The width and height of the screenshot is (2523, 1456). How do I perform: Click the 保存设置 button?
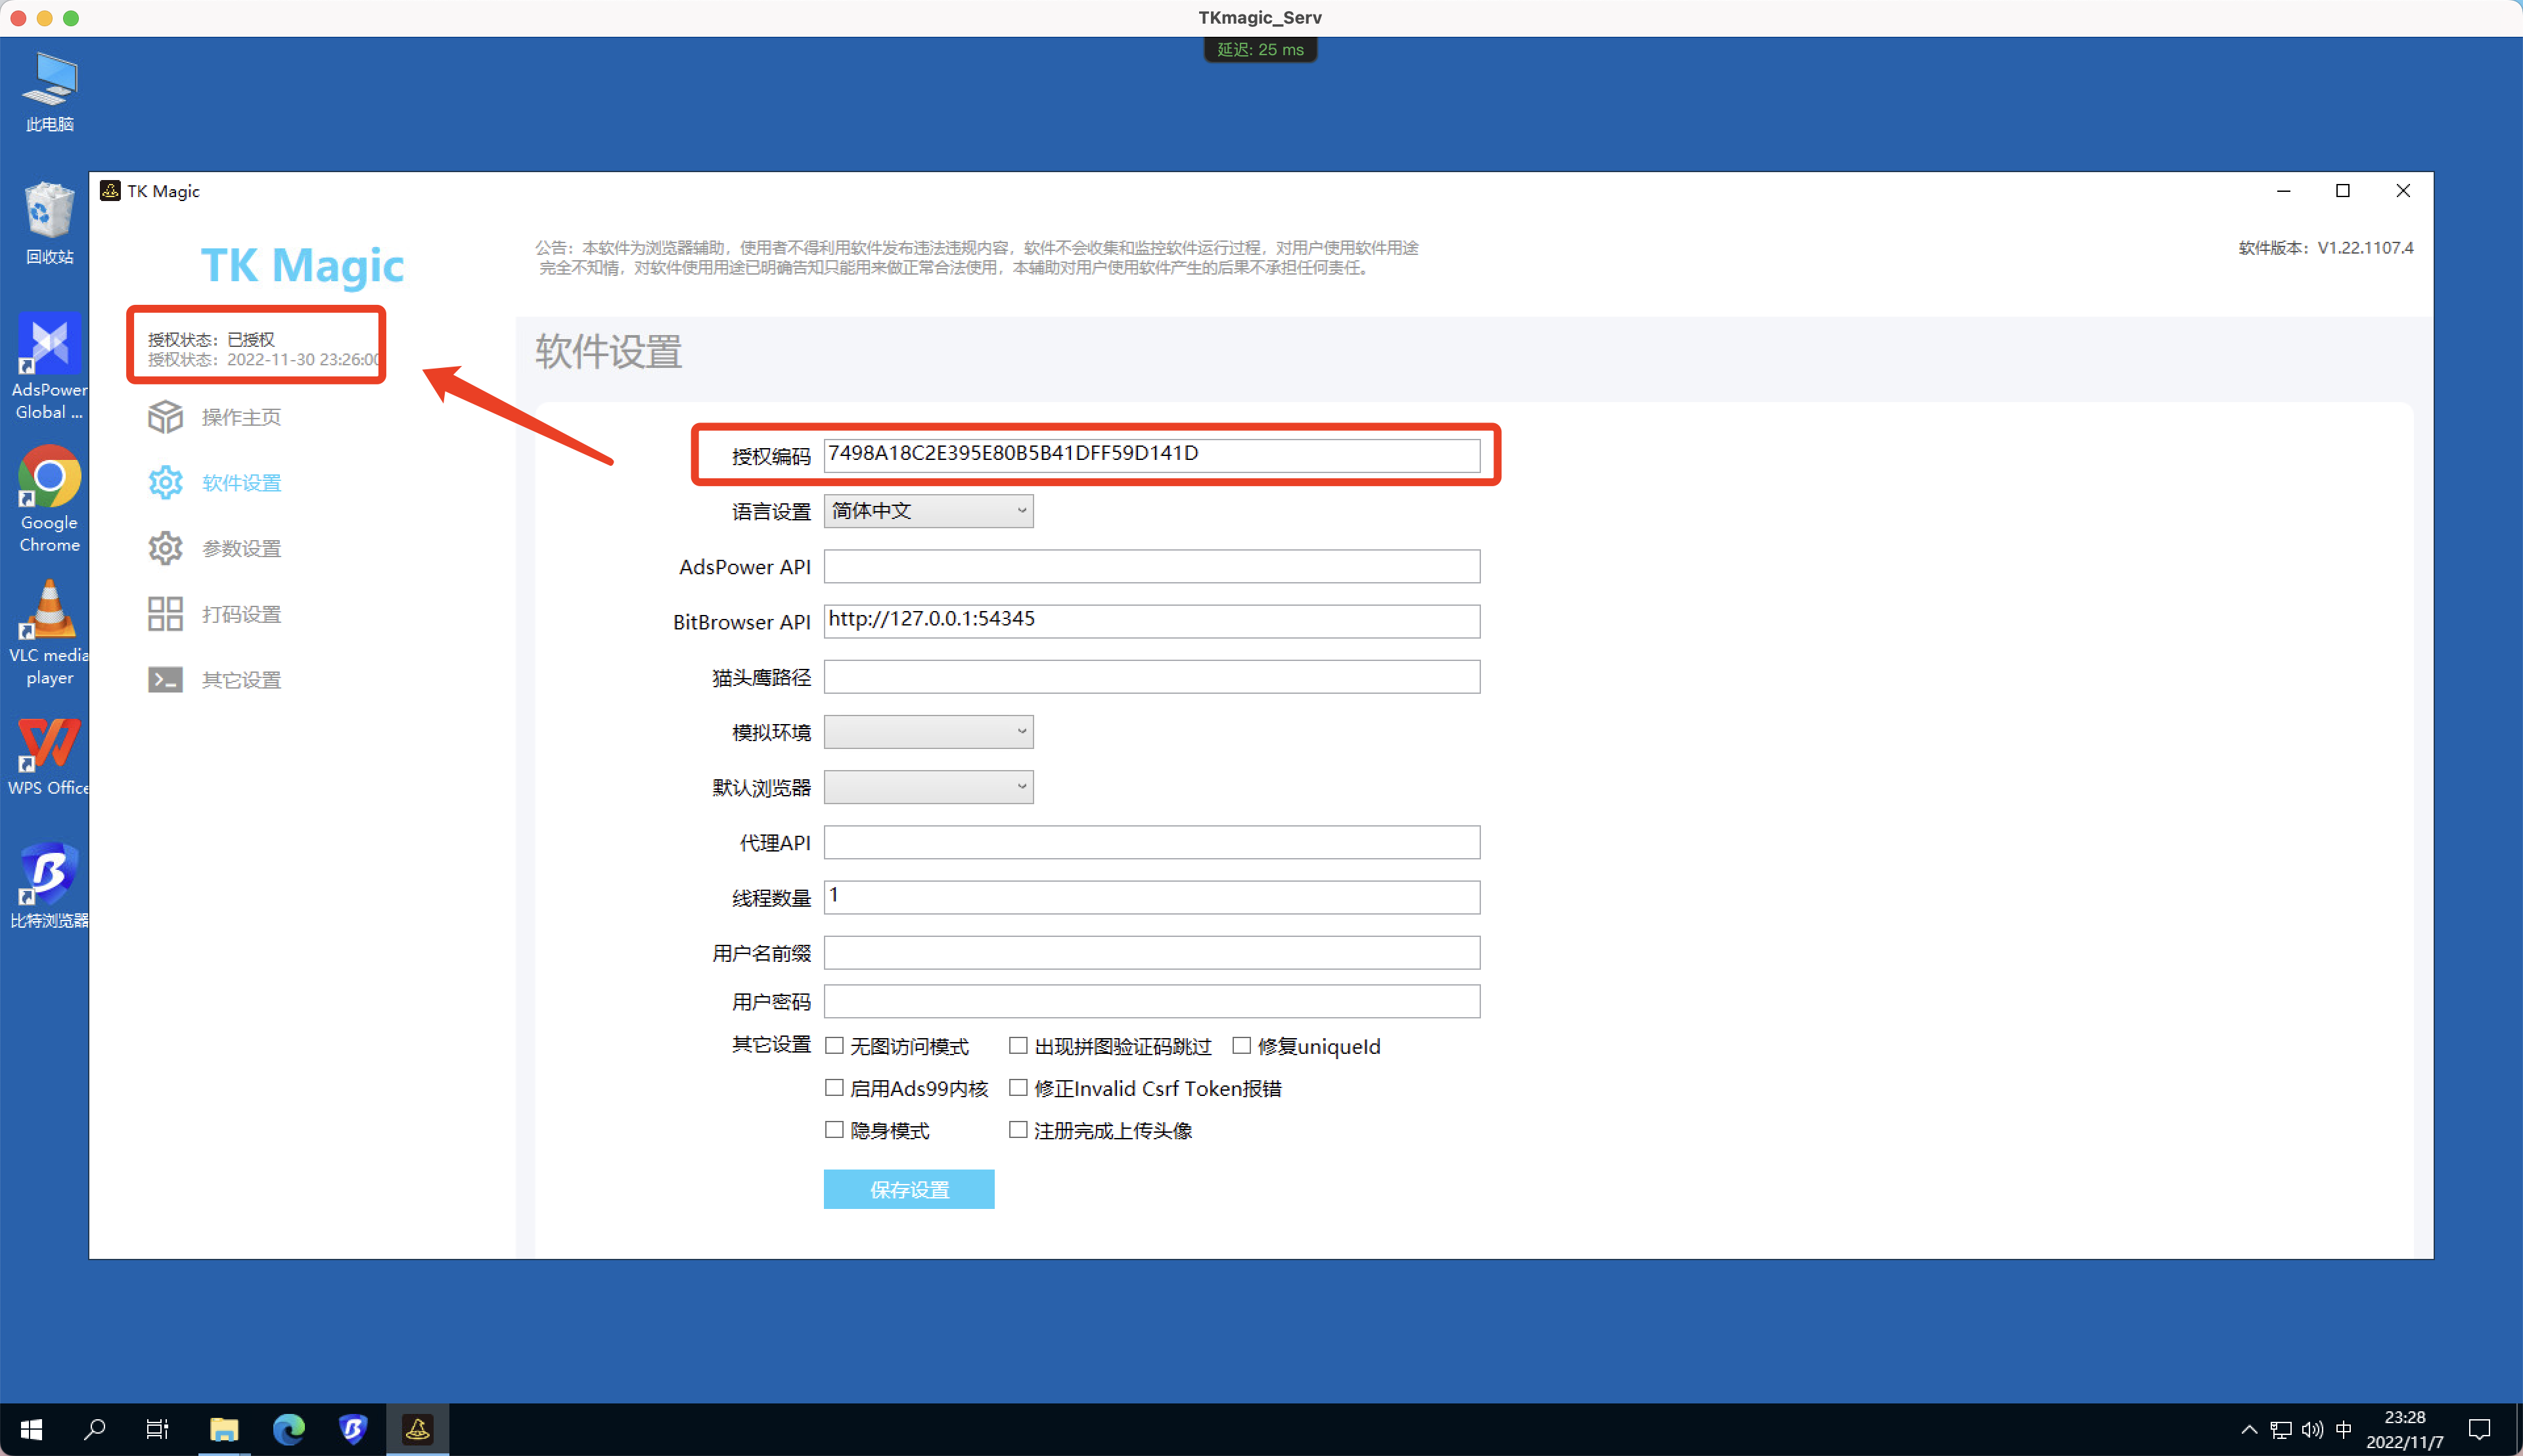[x=908, y=1189]
